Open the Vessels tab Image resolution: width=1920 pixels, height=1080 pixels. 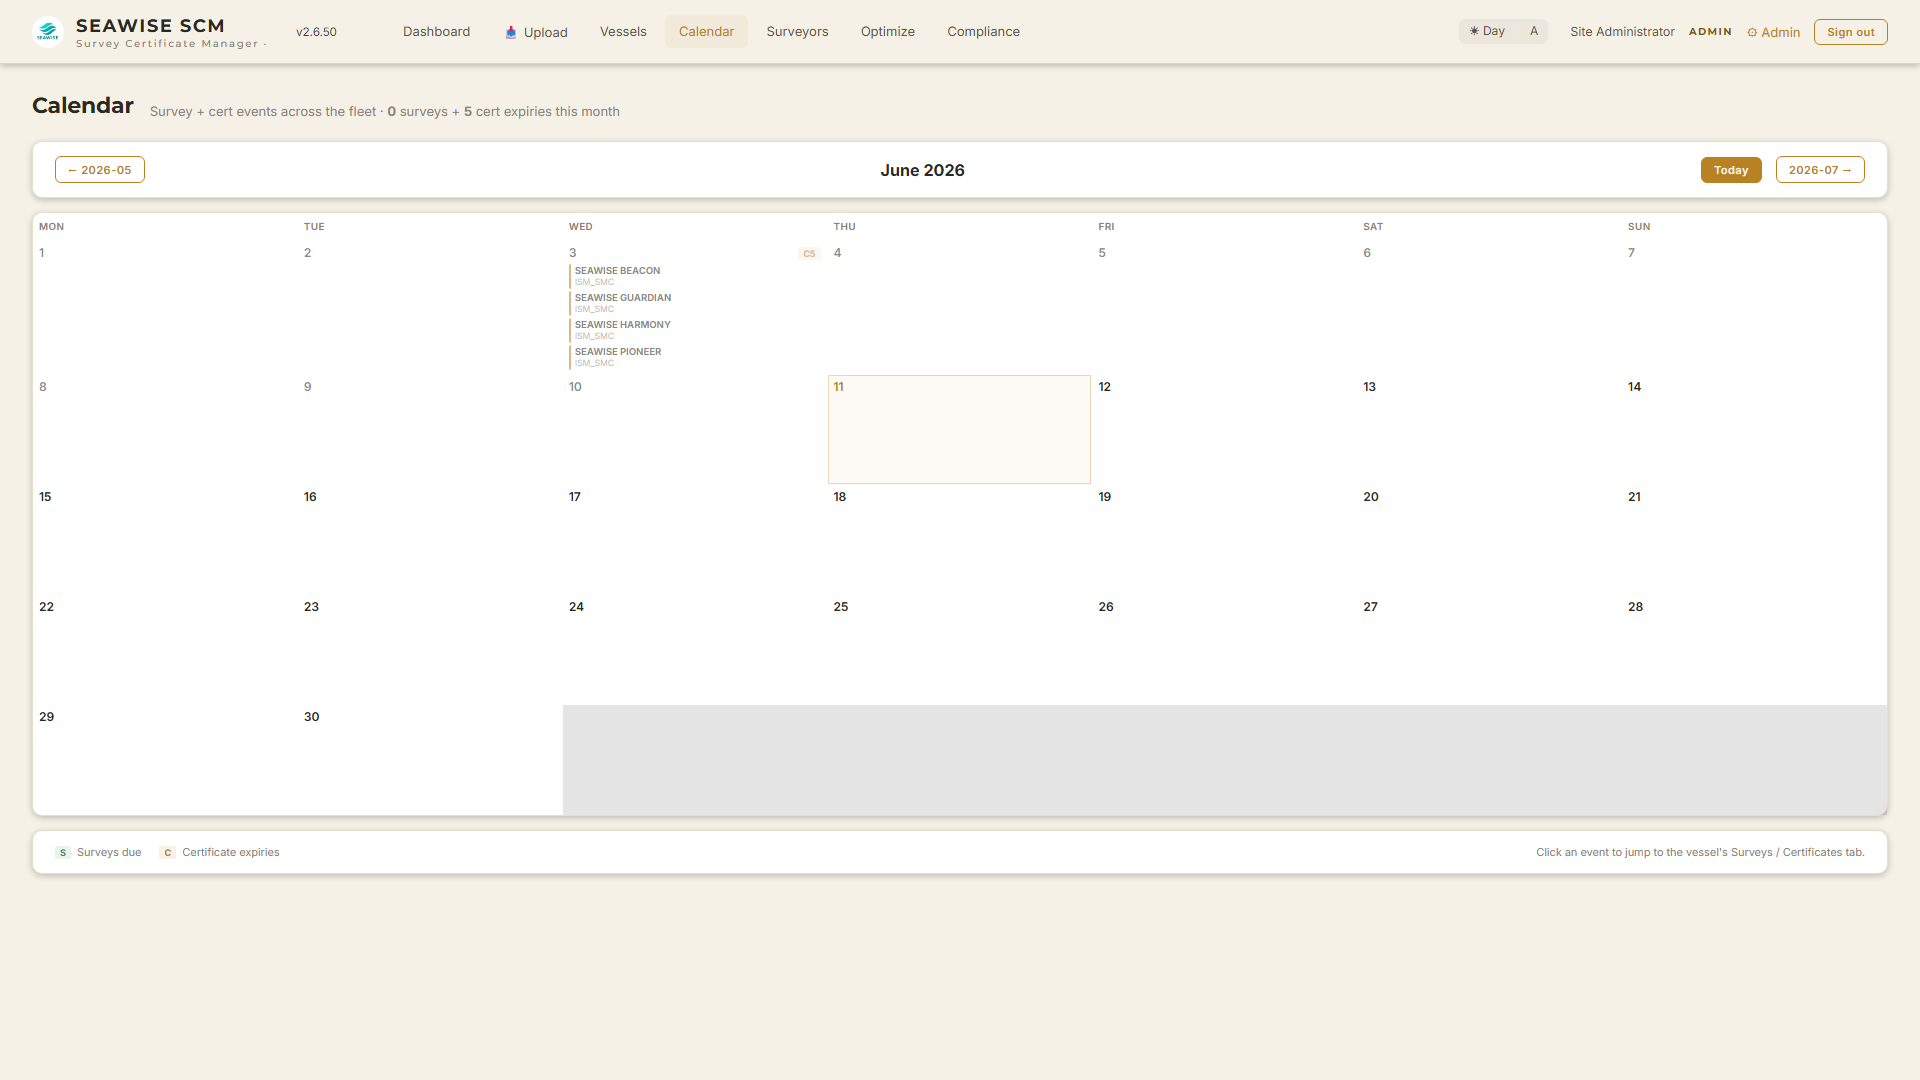623,32
